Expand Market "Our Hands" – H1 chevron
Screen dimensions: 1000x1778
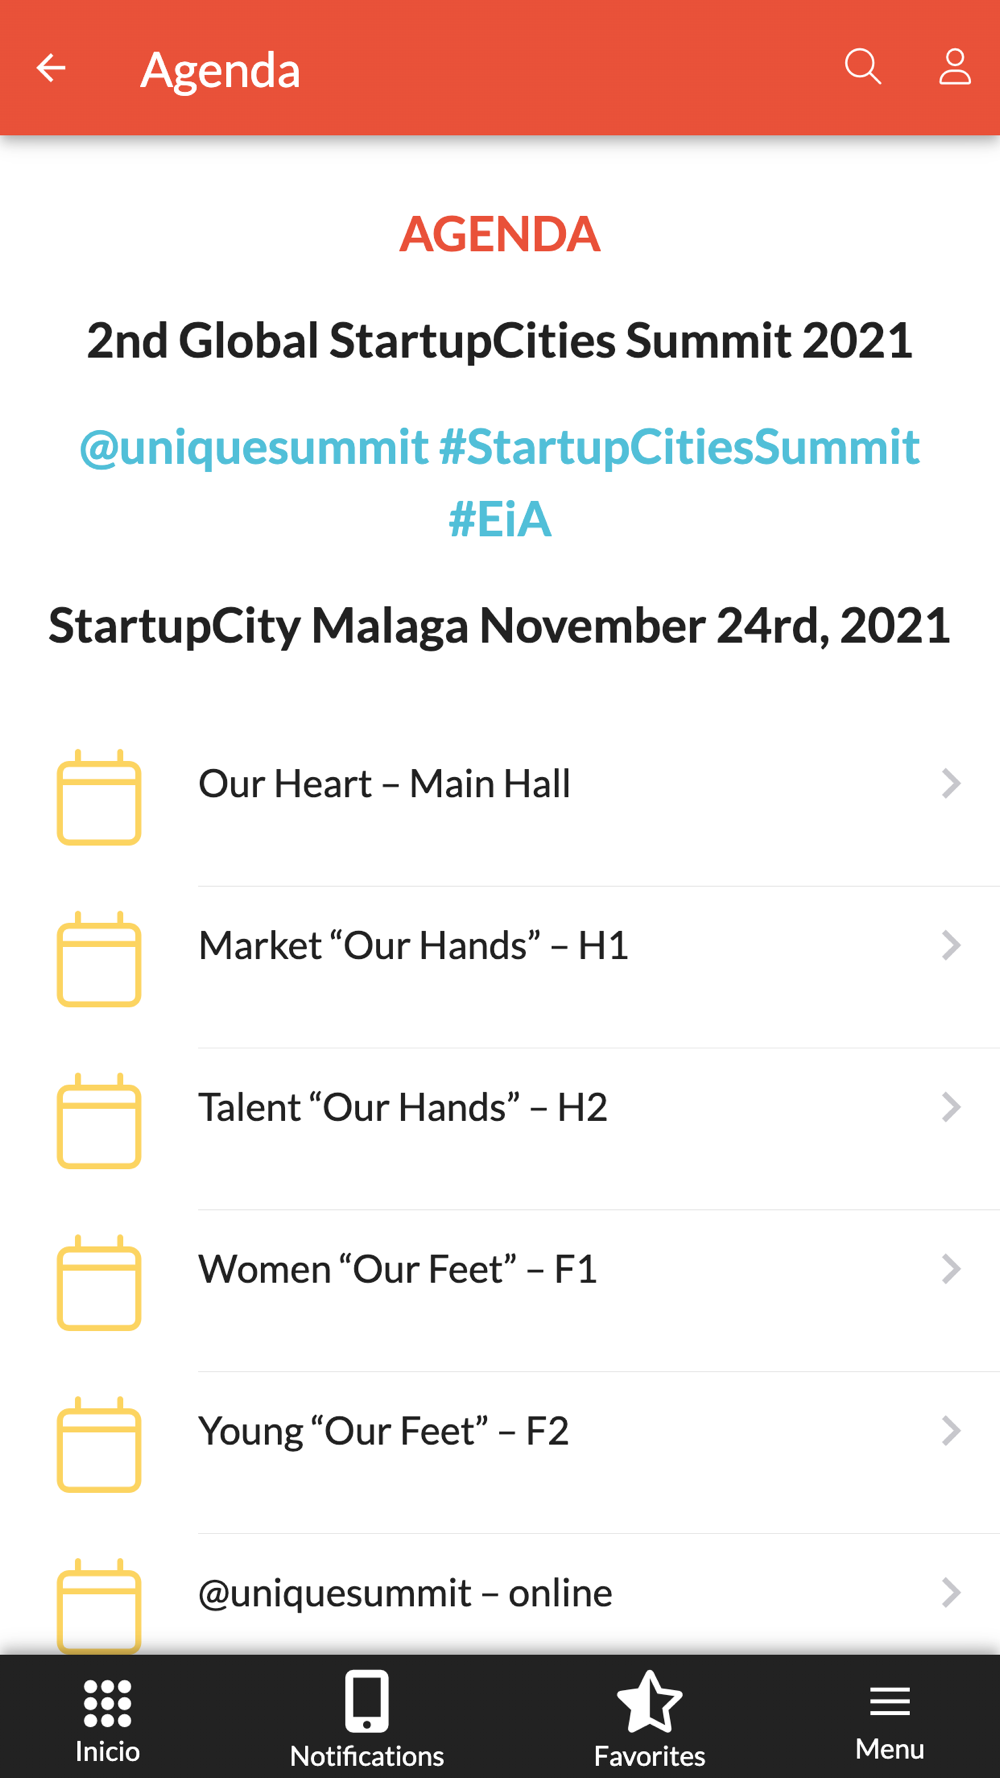point(951,945)
